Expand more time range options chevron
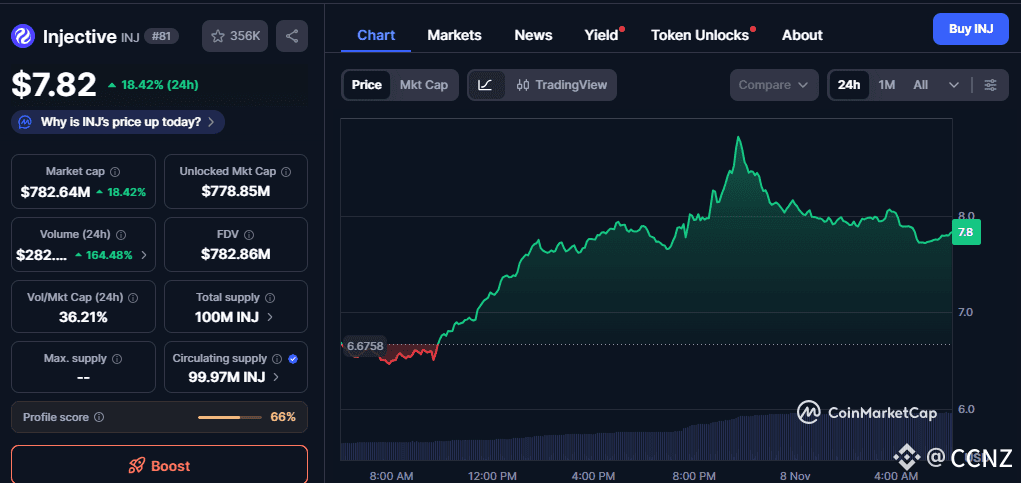Viewport: 1021px width, 483px height. click(954, 85)
